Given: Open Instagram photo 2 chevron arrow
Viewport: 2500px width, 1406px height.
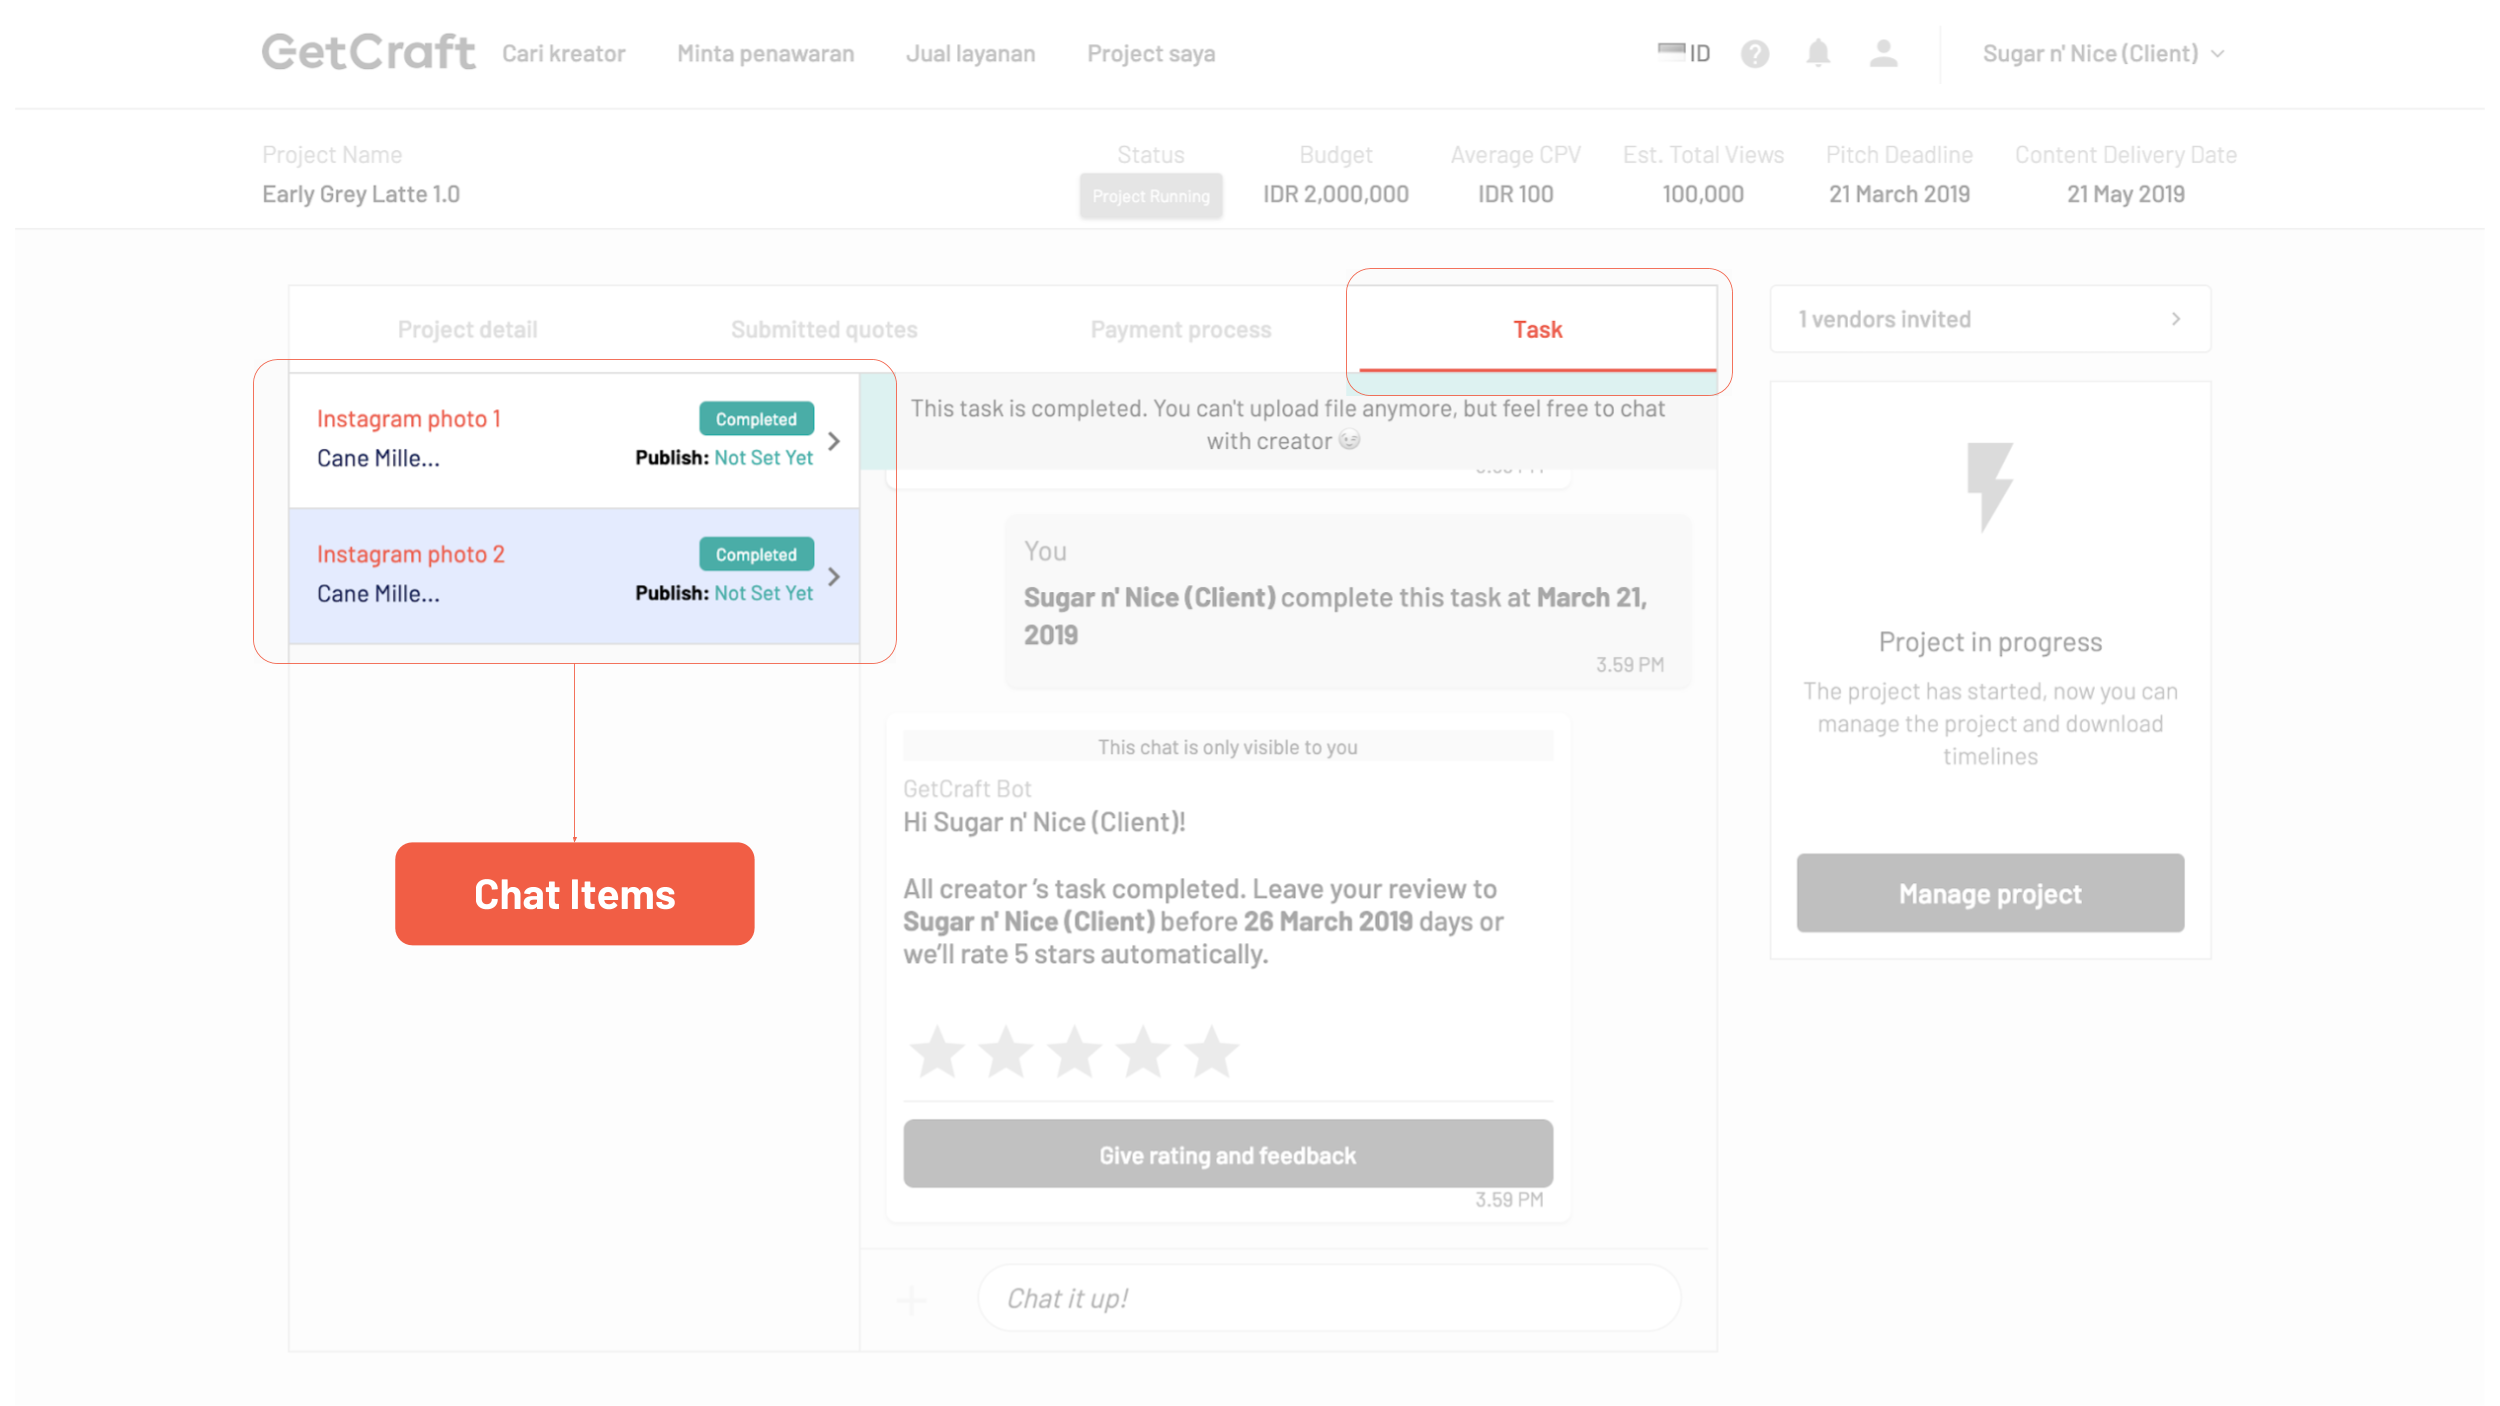Looking at the screenshot, I should click(834, 577).
